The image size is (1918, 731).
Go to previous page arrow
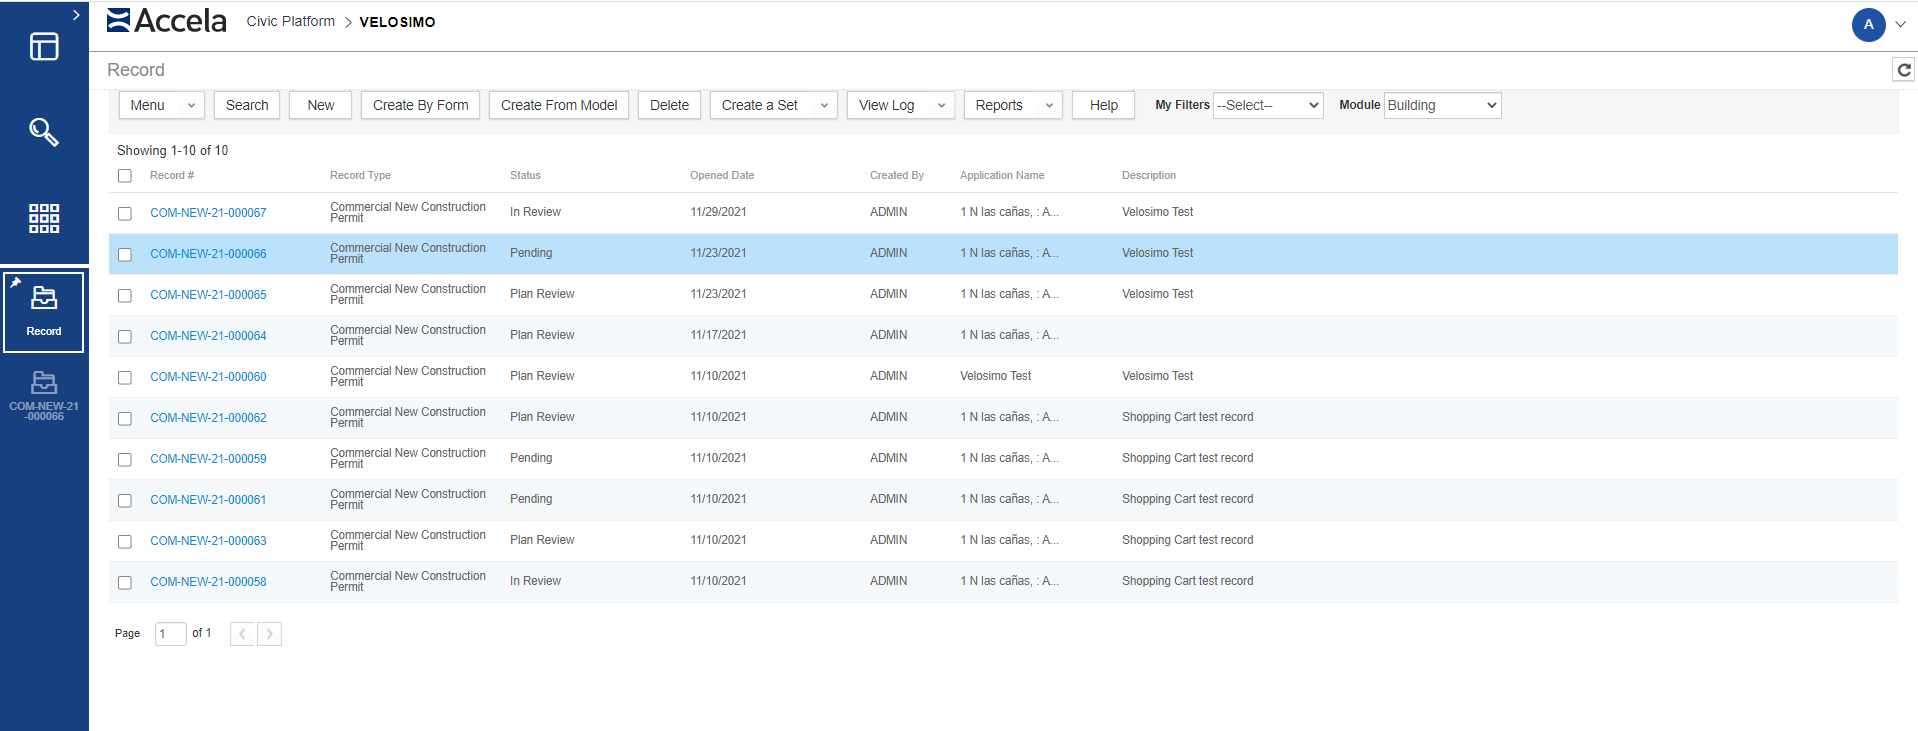click(x=242, y=634)
